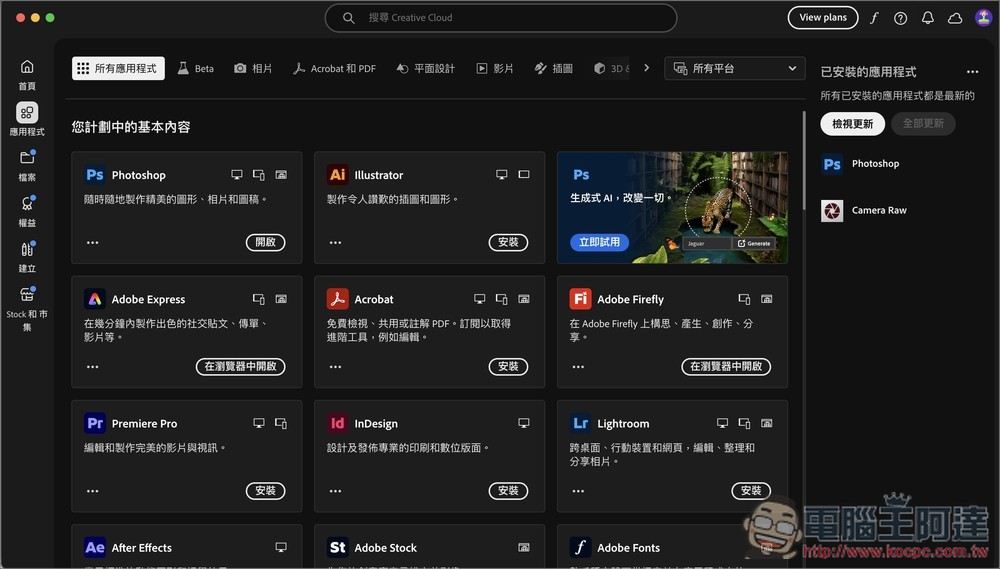The image size is (1000, 569).
Task: Open the Create (建立) sidebar icon
Action: coord(27,249)
